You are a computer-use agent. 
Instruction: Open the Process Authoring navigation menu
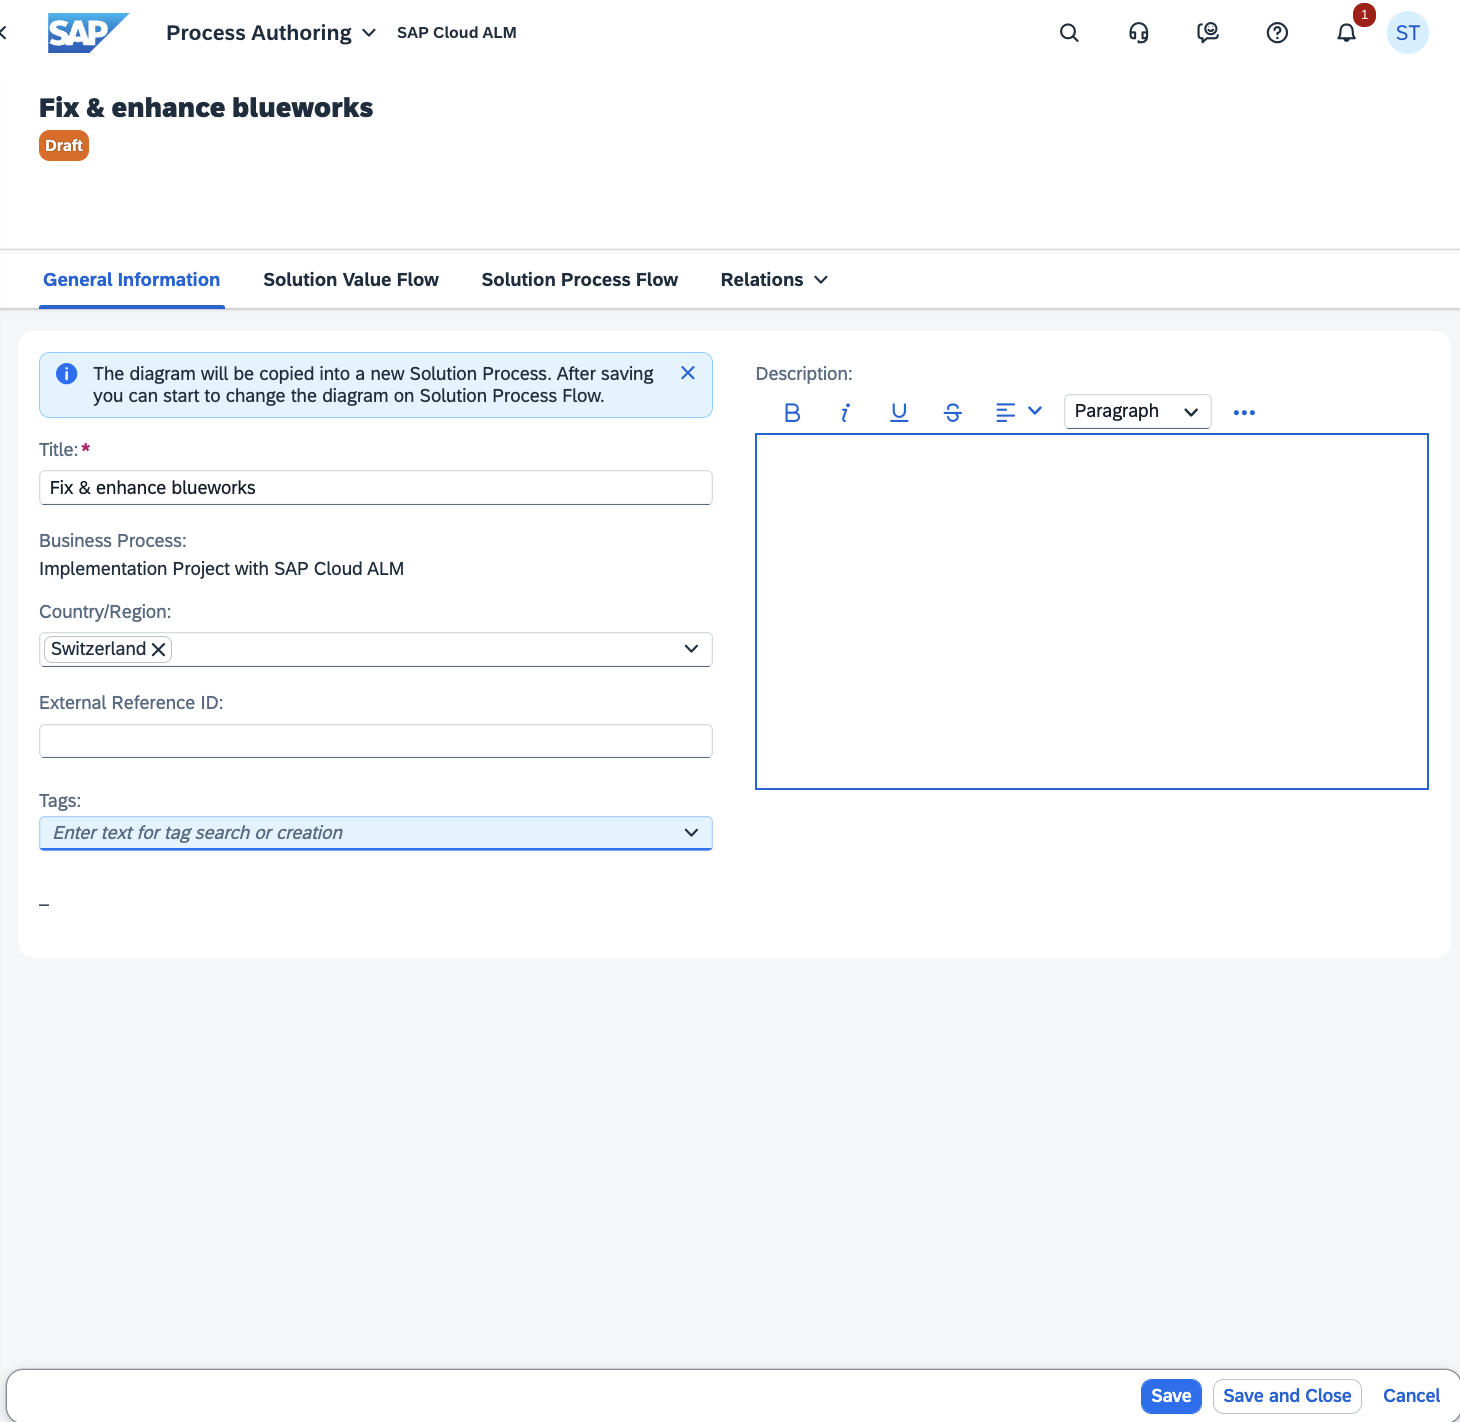(x=271, y=33)
